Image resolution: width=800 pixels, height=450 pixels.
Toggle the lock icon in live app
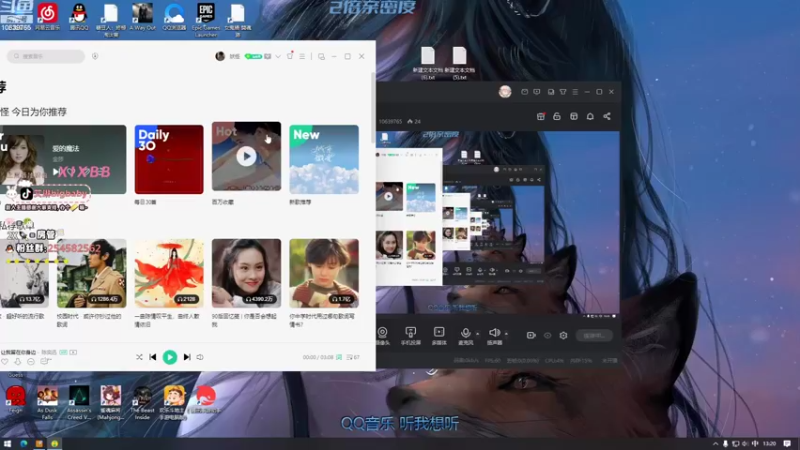point(557,116)
